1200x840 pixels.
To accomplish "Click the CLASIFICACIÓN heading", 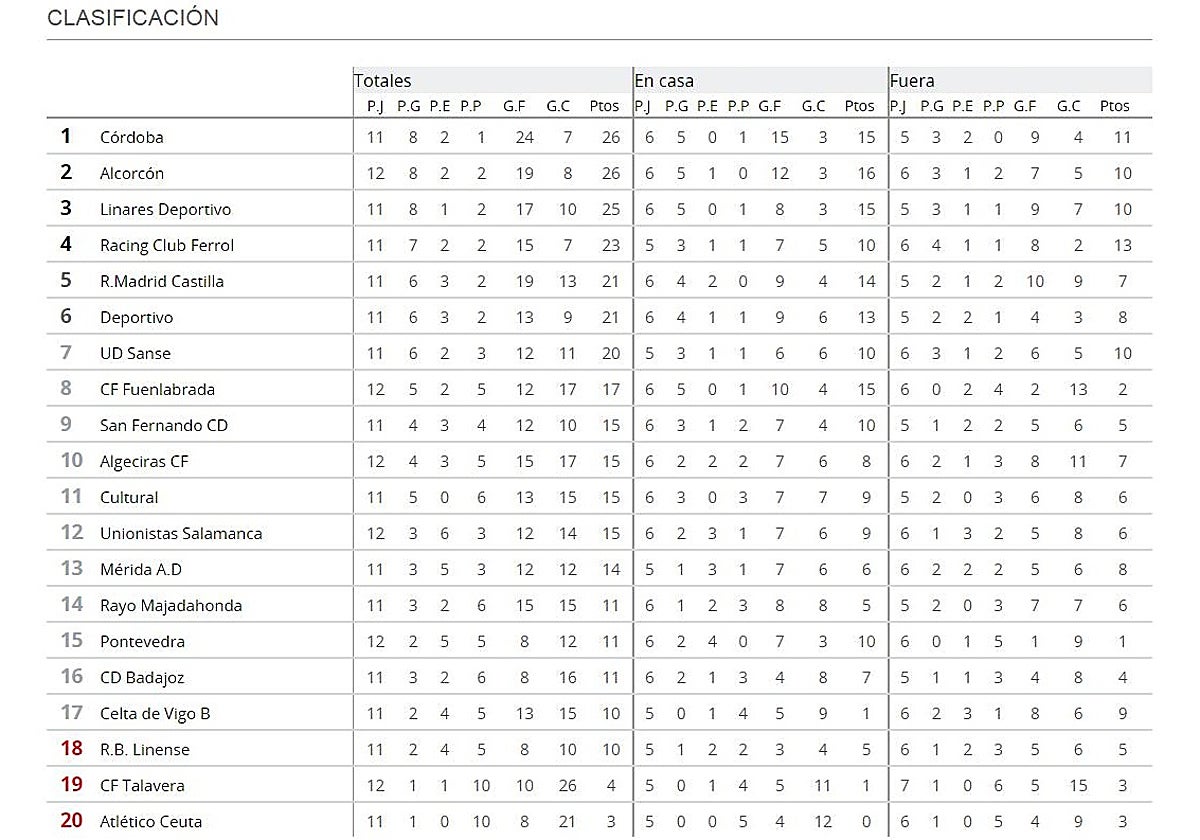I will [133, 18].
